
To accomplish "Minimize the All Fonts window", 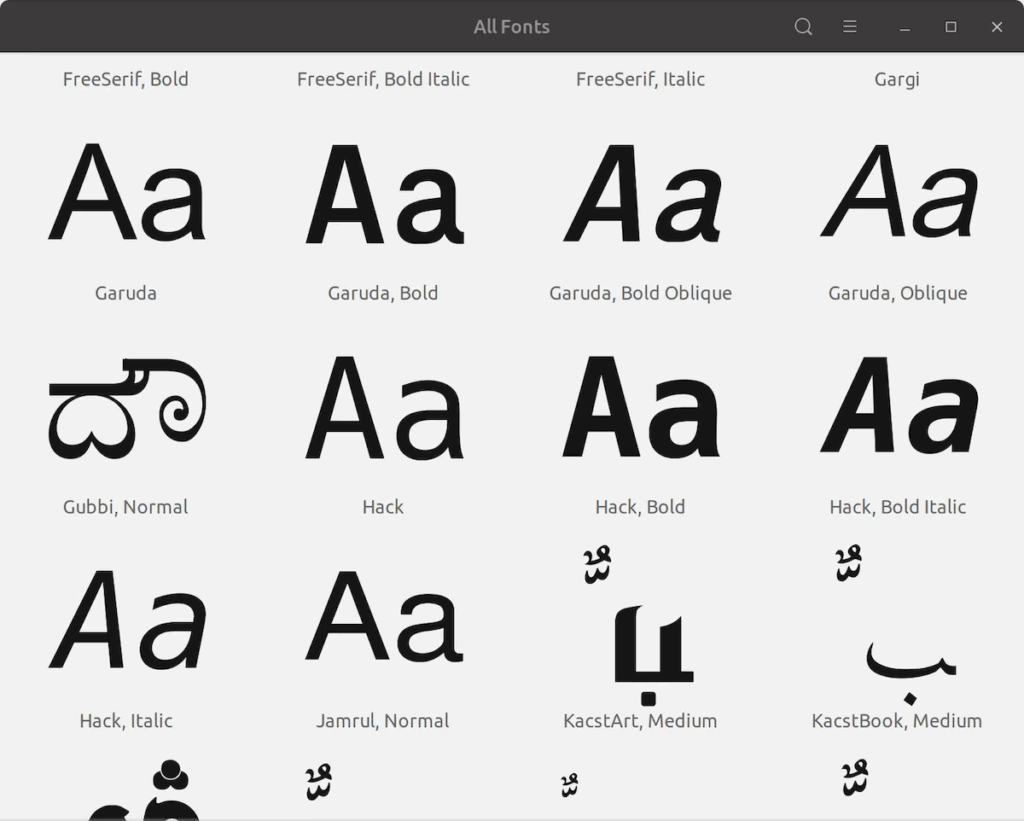I will point(905,27).
